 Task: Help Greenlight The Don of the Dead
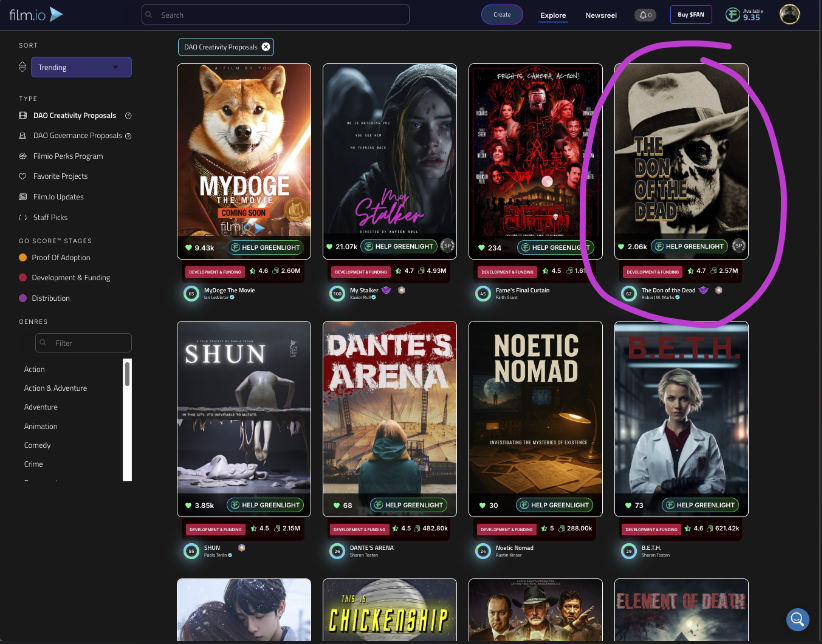pyautogui.click(x=689, y=246)
